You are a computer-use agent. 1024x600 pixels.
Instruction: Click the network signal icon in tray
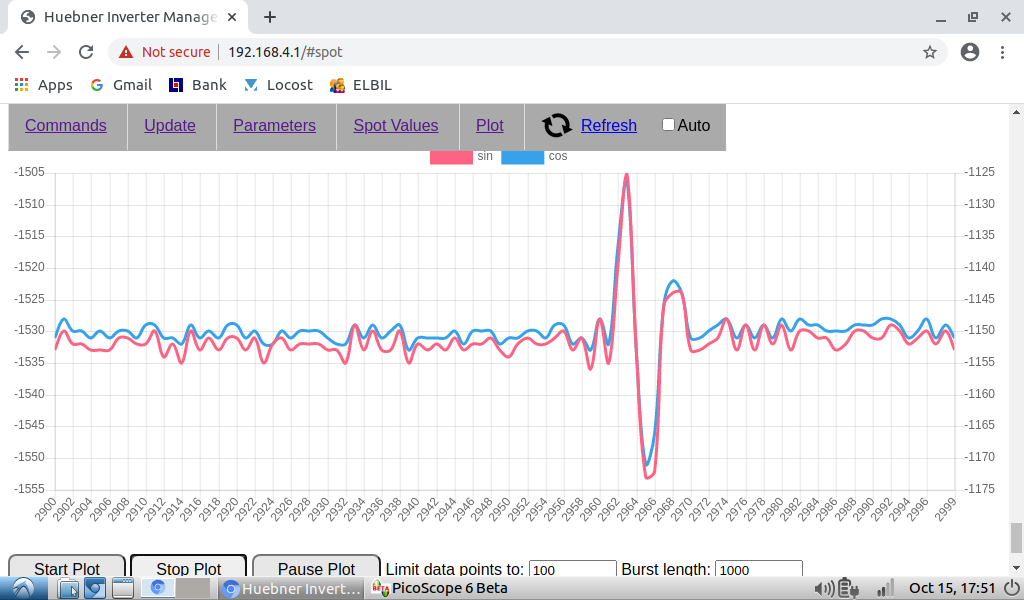point(884,588)
